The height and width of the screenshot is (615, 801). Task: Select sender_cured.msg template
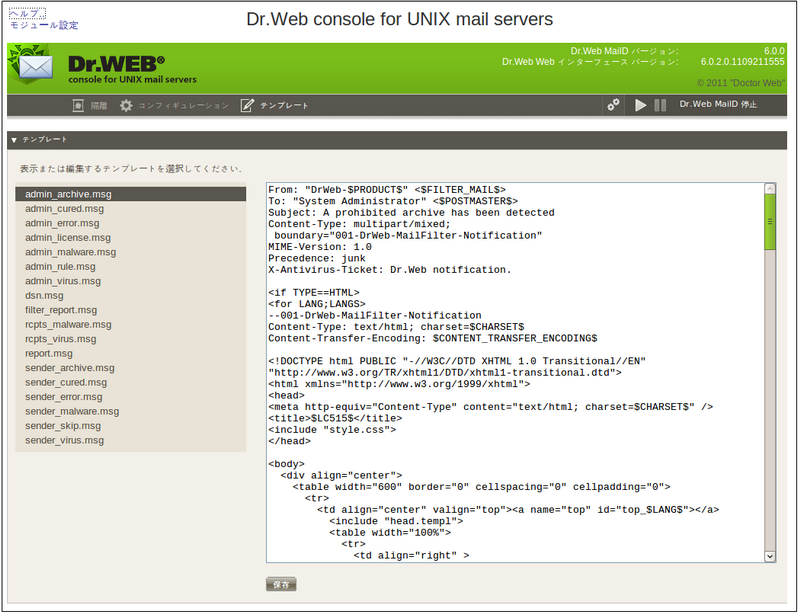click(131, 383)
